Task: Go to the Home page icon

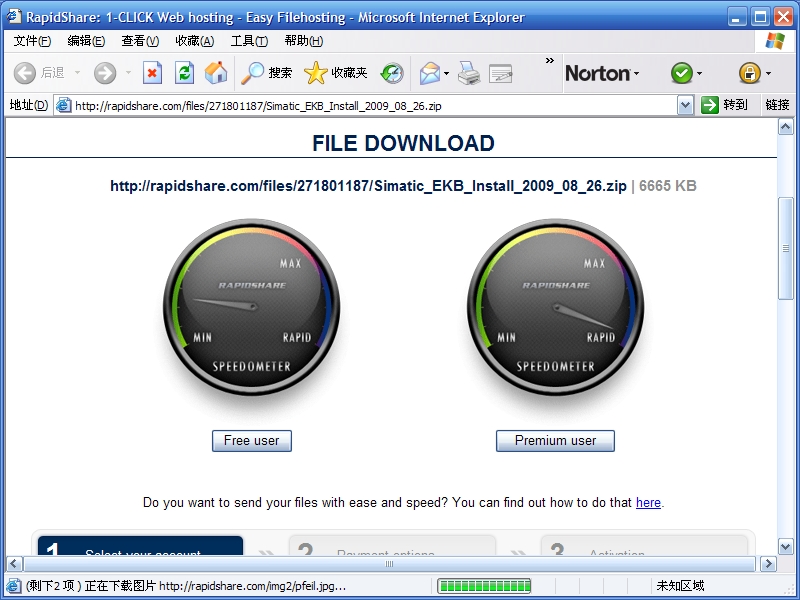Action: tap(216, 73)
